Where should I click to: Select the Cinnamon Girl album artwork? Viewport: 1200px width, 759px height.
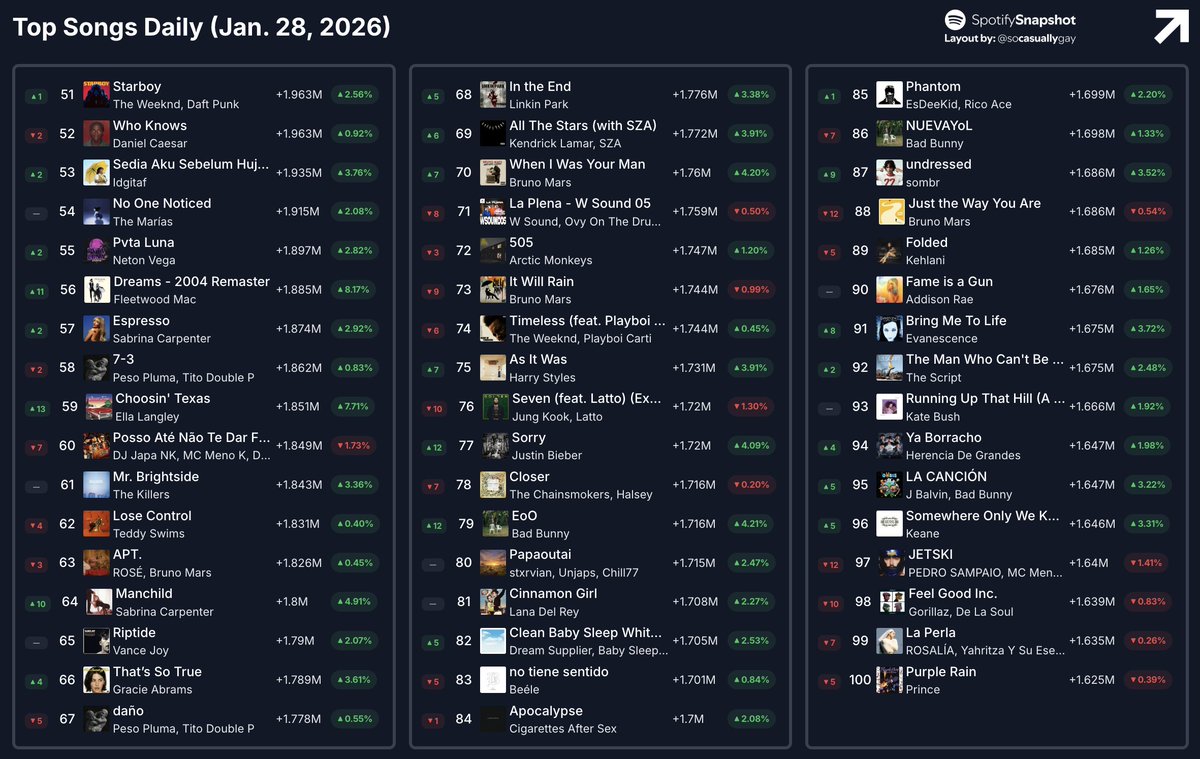tap(491, 601)
